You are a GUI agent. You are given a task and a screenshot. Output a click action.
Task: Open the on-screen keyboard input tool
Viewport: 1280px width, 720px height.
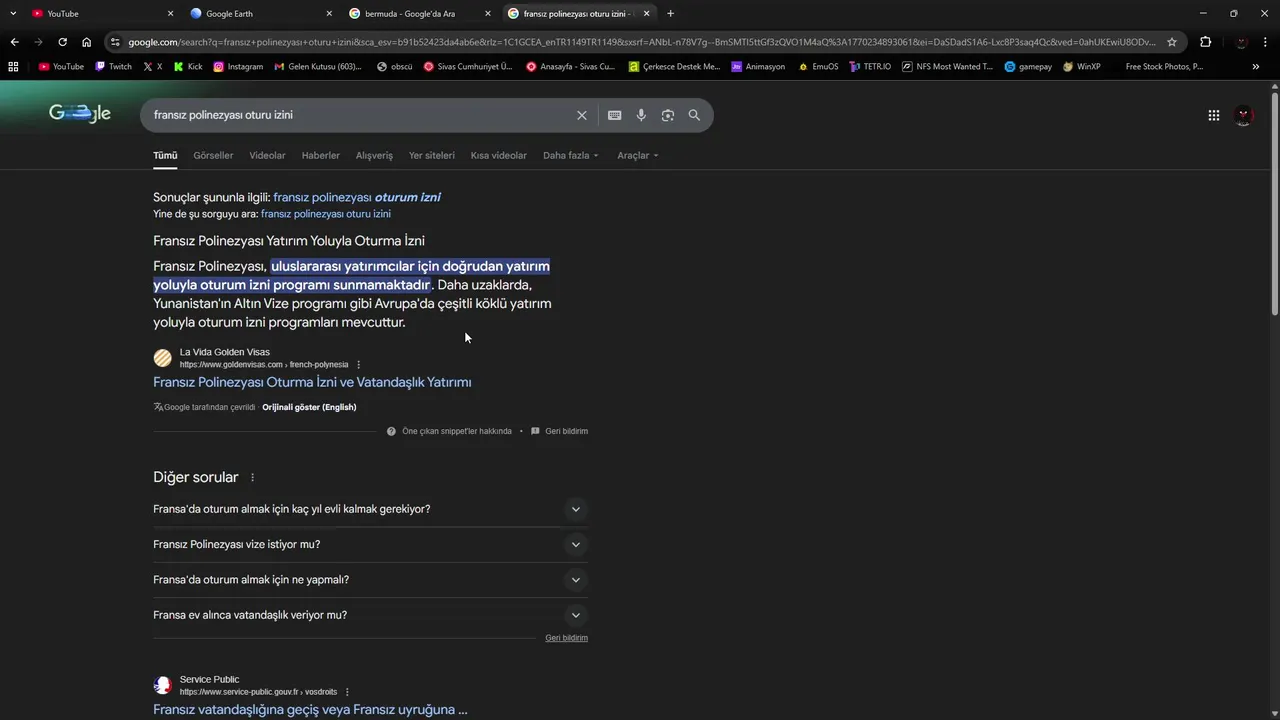coord(614,115)
